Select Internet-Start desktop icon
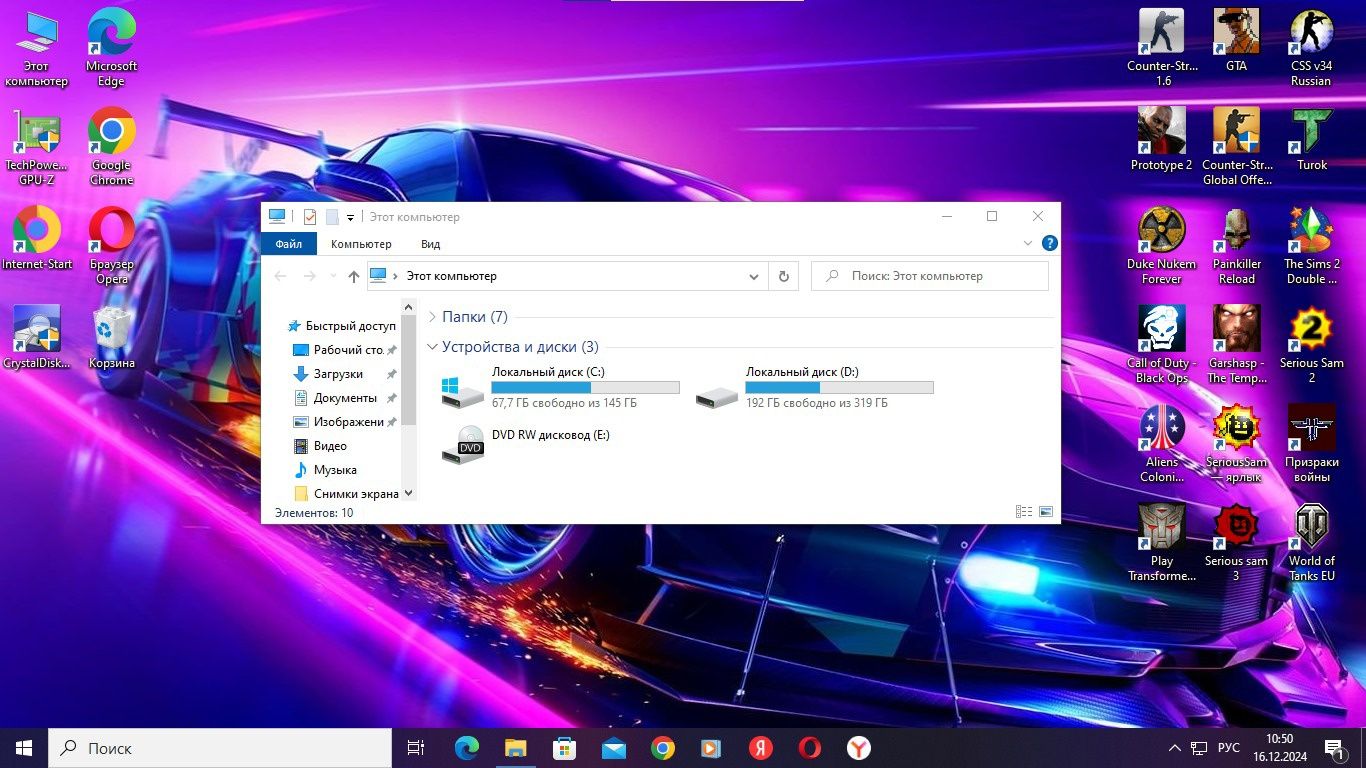Screen dimensions: 1366x768 36,238
